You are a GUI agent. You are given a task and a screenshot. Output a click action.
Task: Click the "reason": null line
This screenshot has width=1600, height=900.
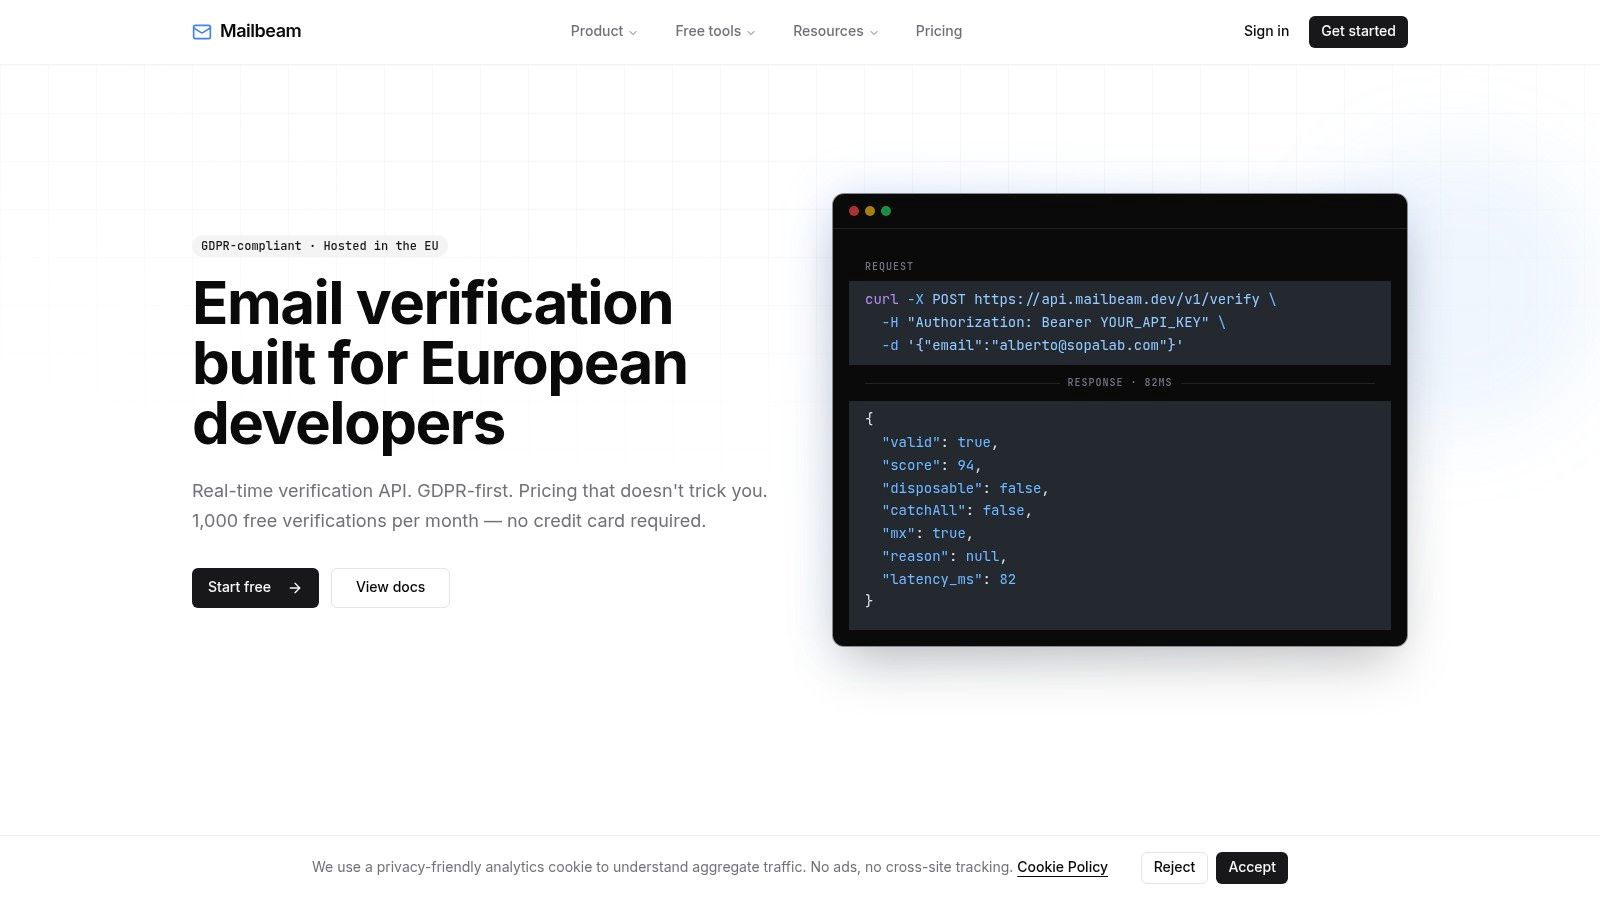click(x=945, y=556)
